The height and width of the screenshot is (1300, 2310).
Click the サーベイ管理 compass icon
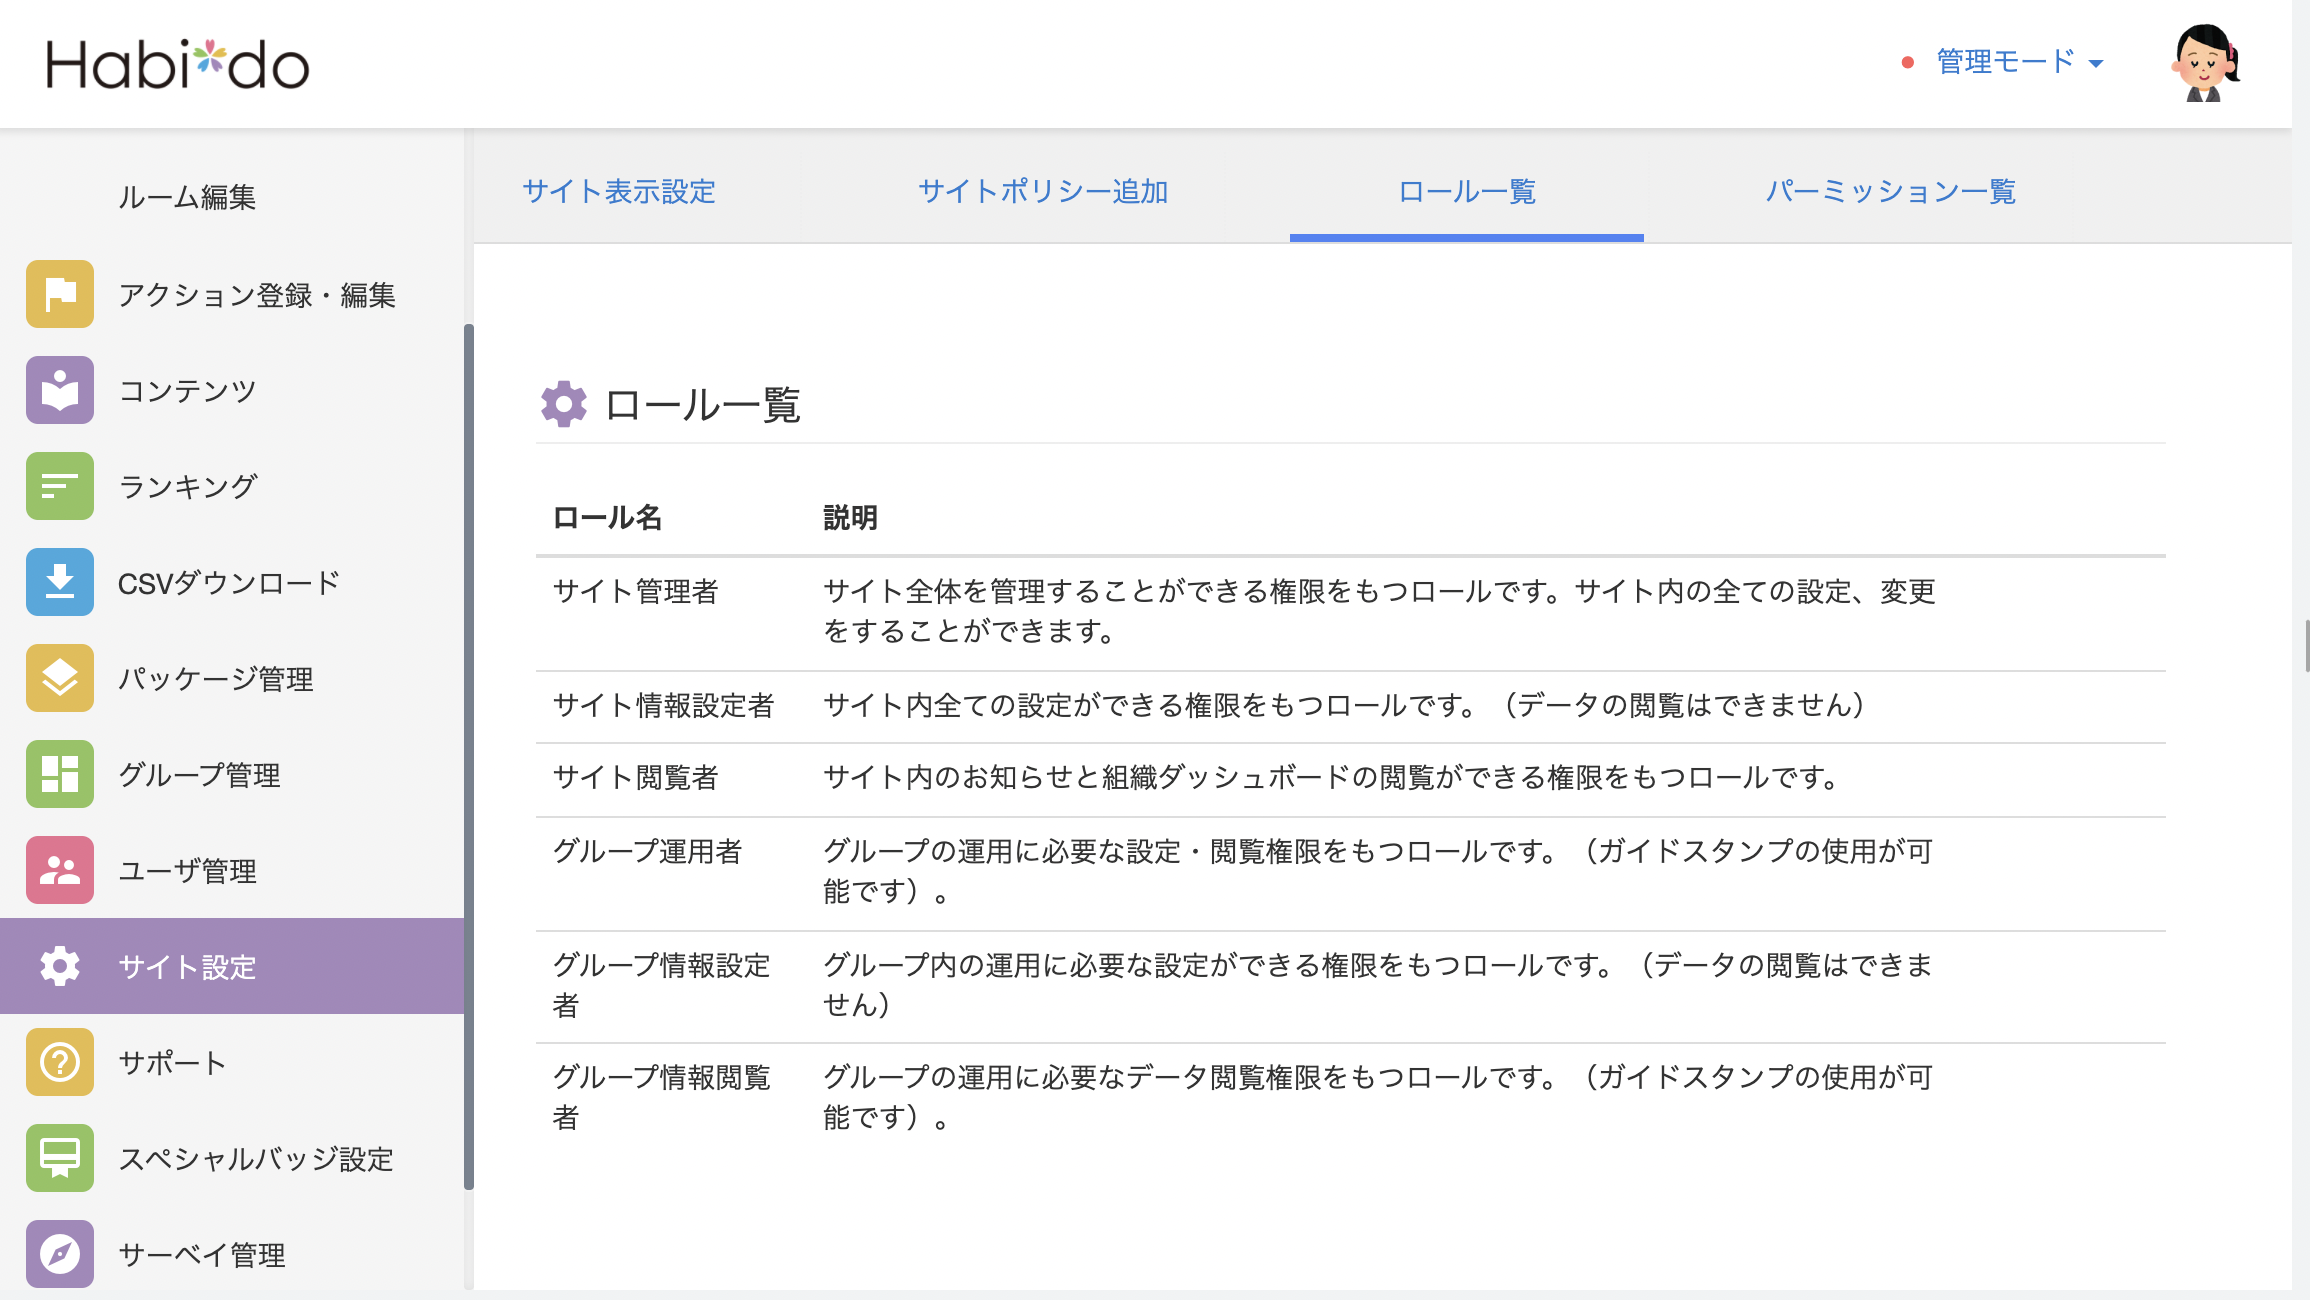[x=60, y=1254]
